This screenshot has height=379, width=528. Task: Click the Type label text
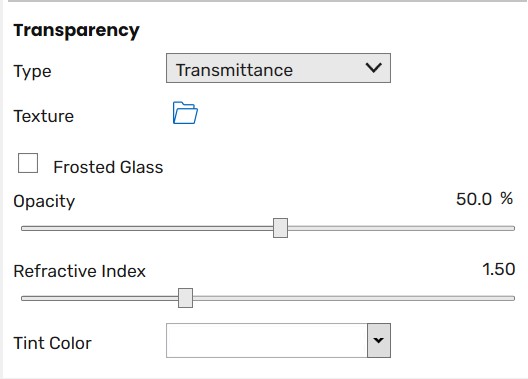coord(32,71)
